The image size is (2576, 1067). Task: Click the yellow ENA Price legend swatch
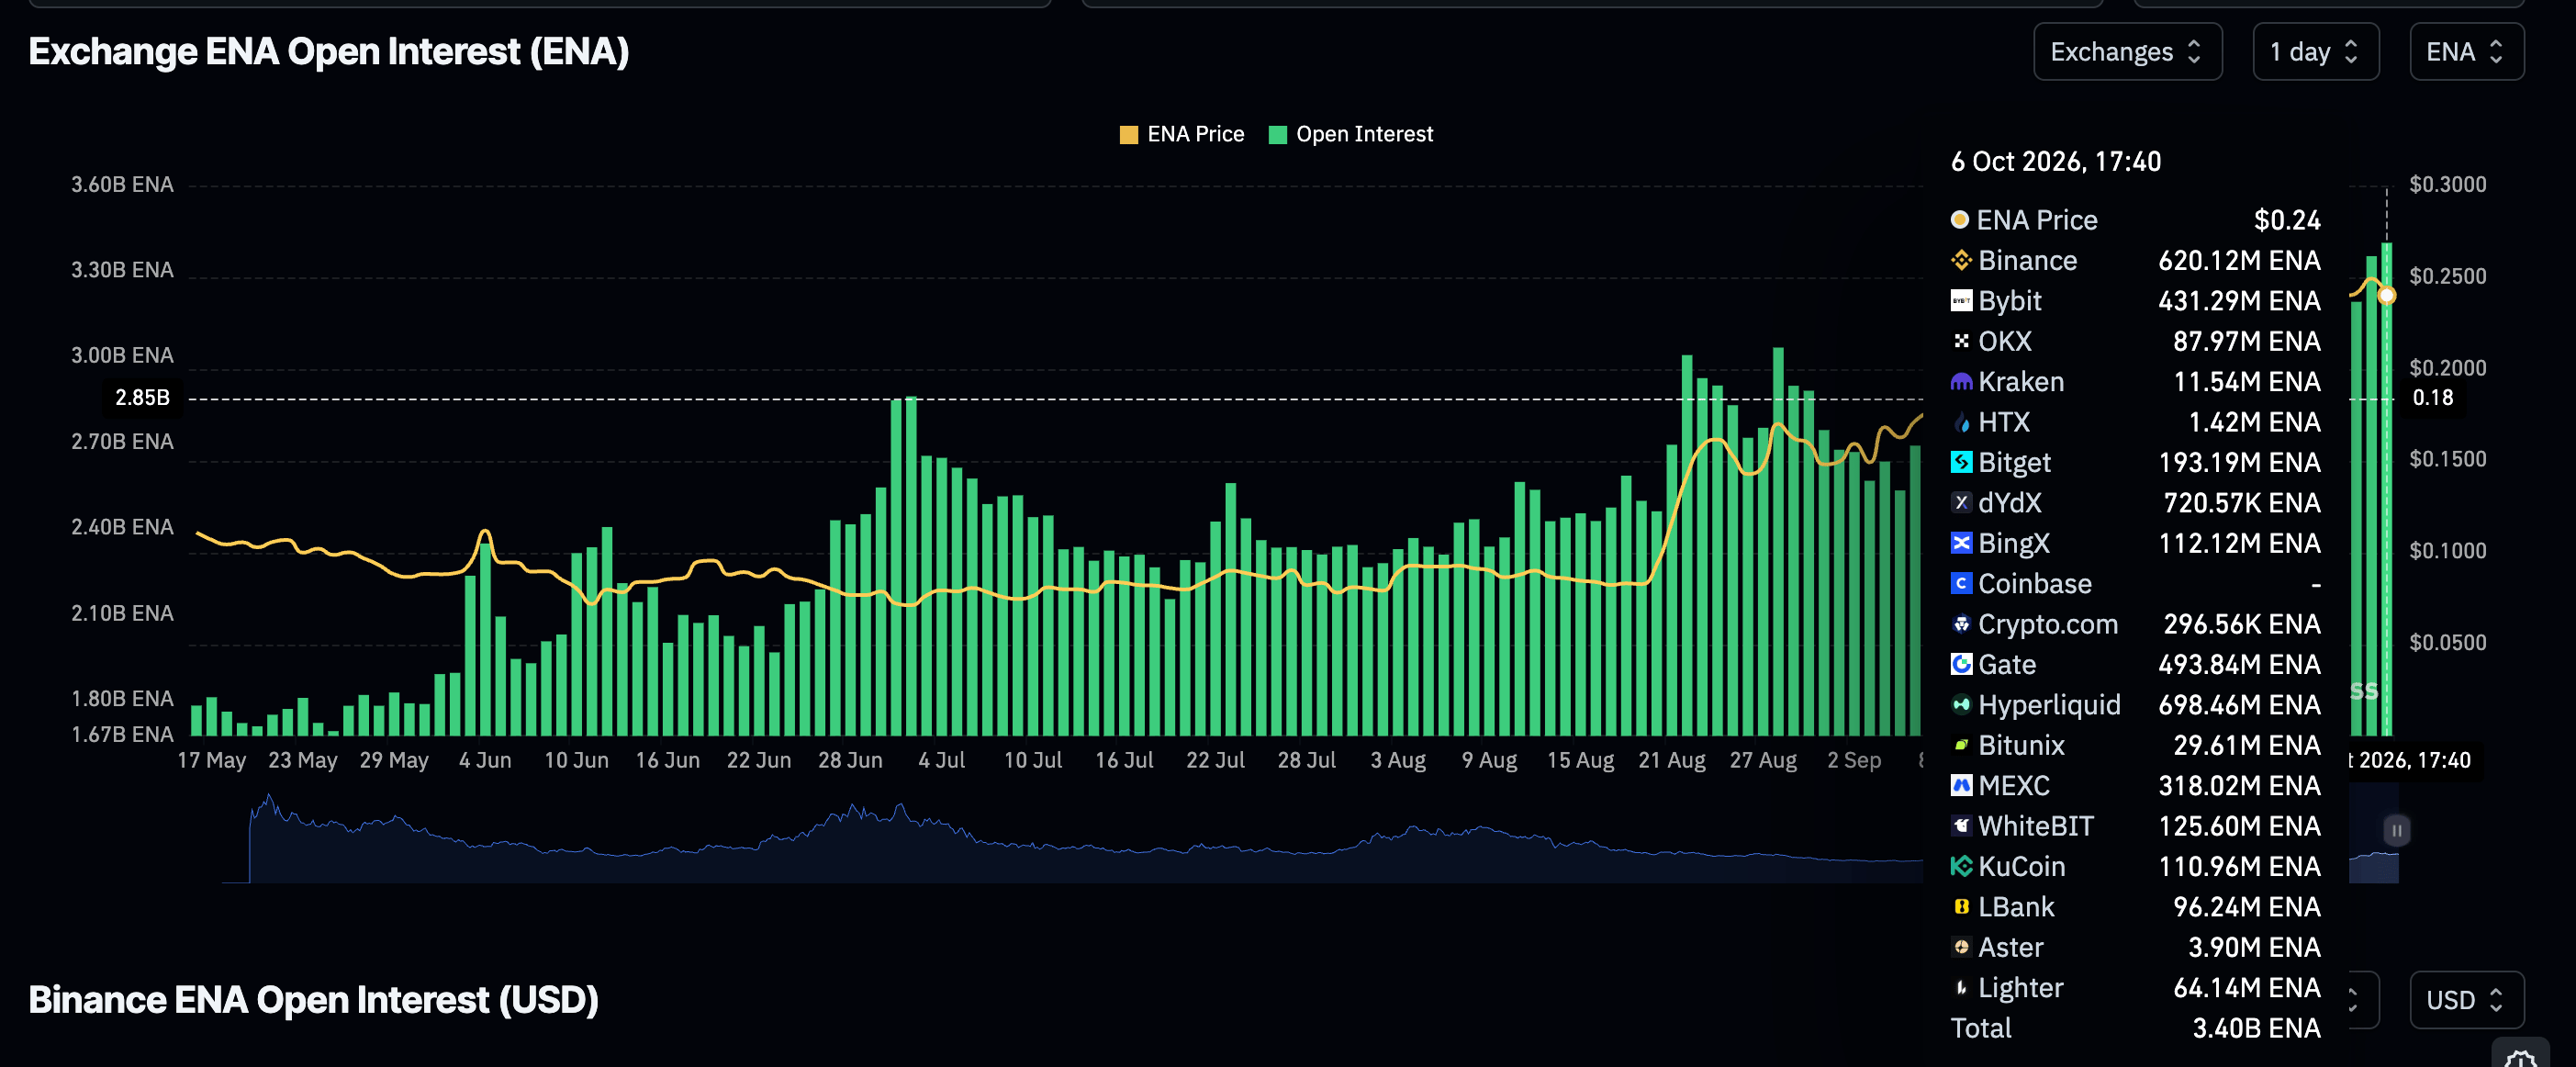pos(1129,135)
